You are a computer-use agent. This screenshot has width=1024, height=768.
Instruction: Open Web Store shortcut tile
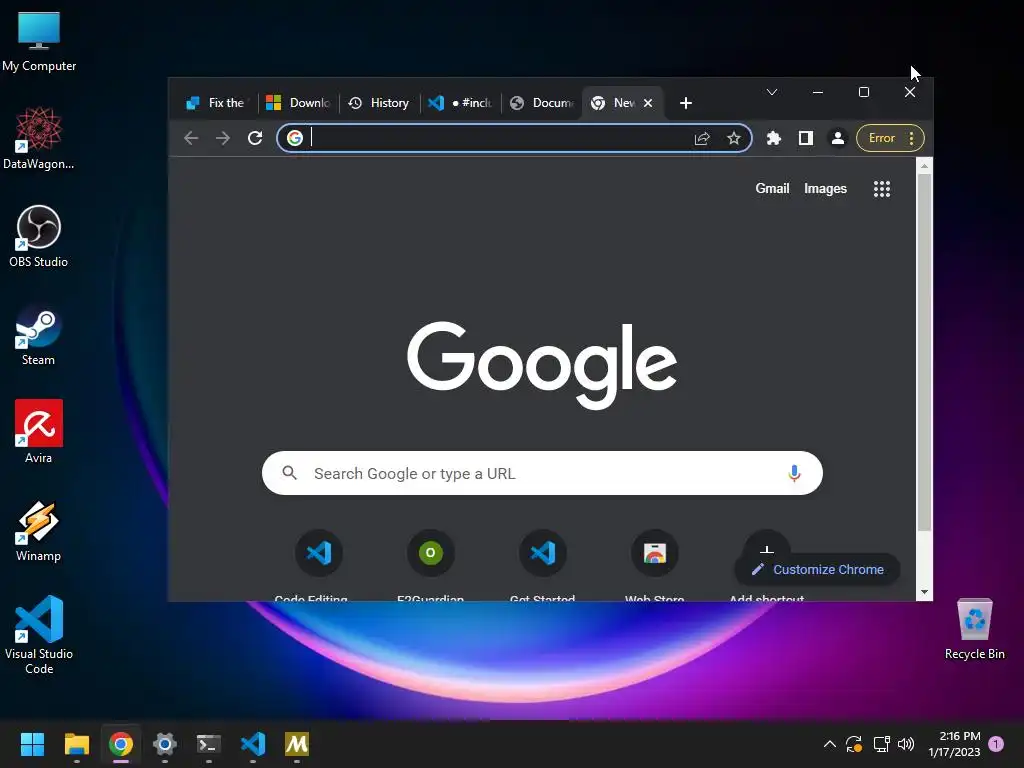[x=654, y=566]
